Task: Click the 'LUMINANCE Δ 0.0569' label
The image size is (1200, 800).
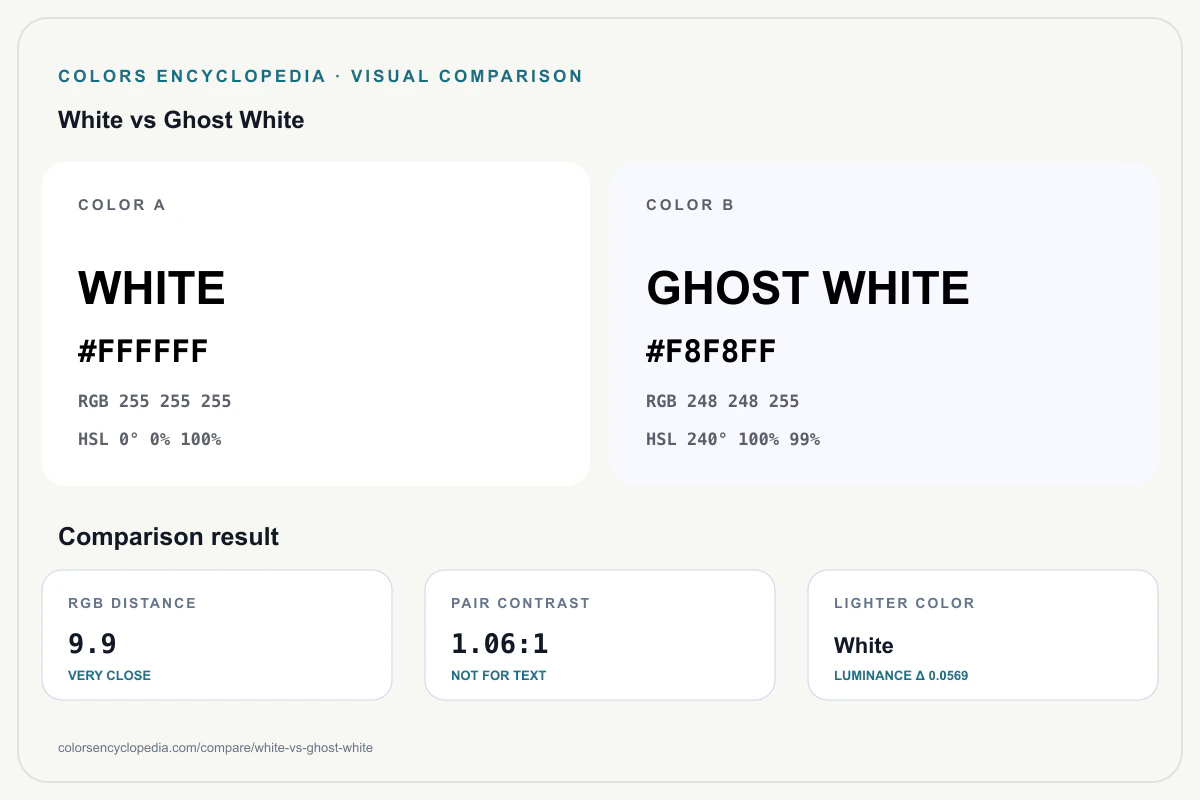Action: (x=901, y=675)
